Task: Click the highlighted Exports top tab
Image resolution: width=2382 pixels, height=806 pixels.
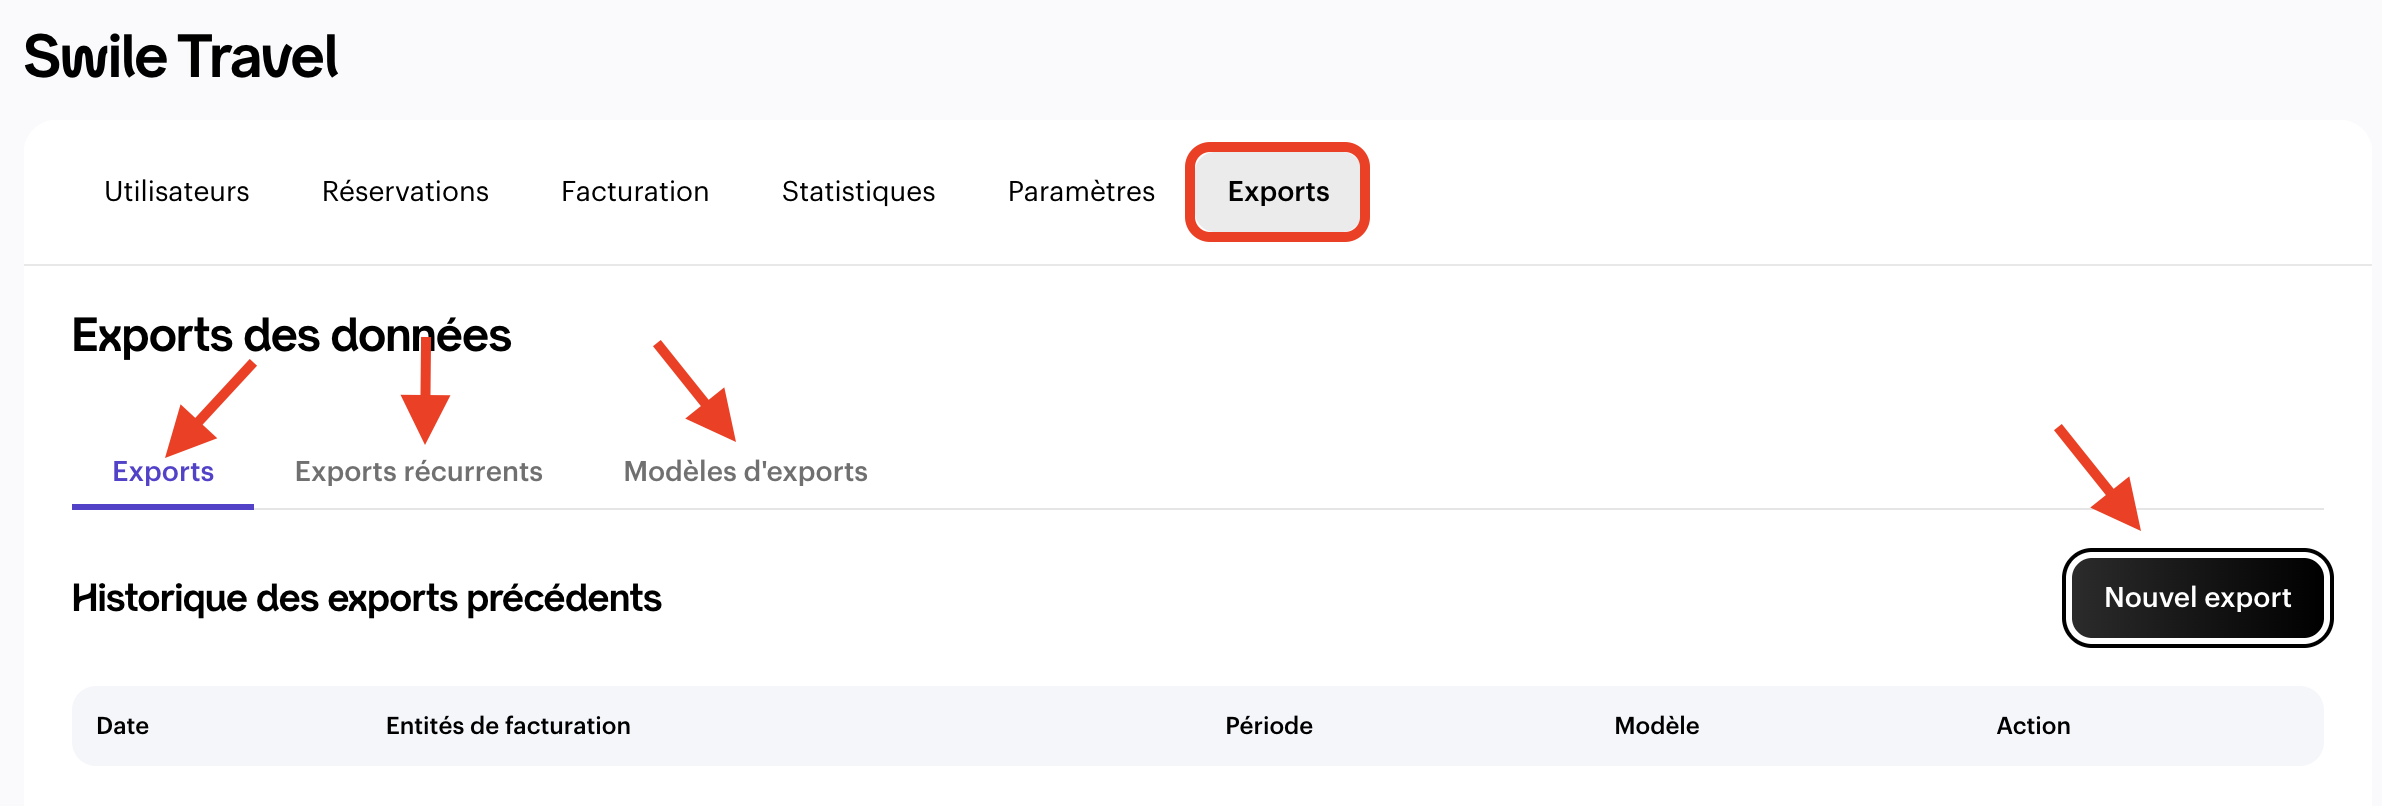Action: tap(1278, 191)
